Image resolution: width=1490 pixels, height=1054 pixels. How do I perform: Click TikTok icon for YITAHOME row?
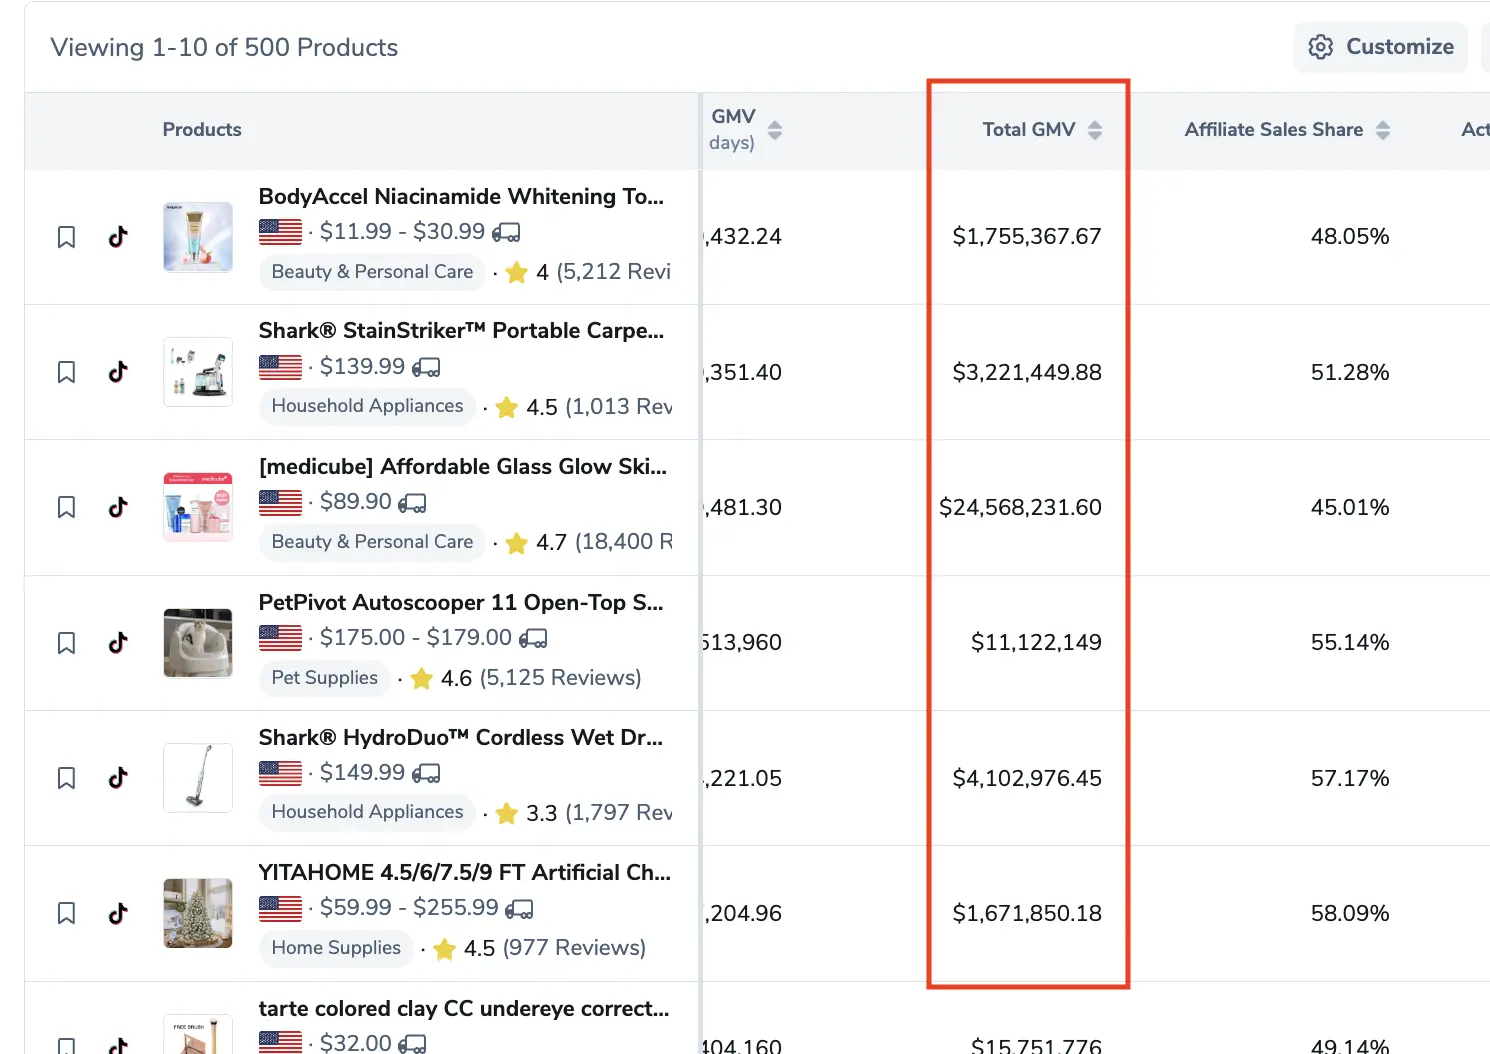[x=118, y=913]
